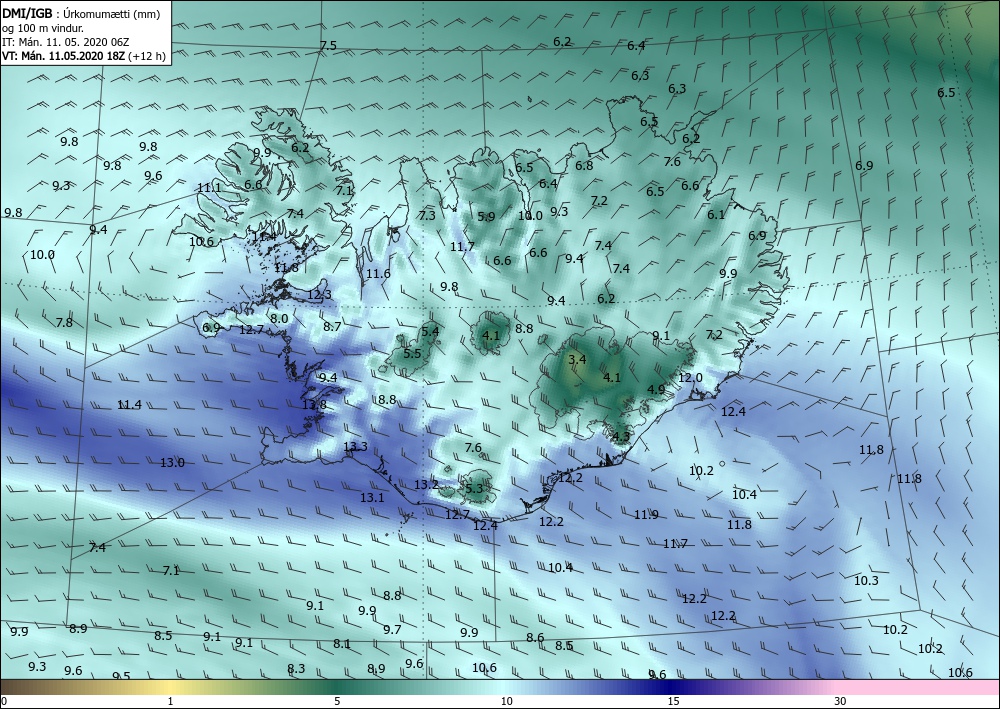Select the '6.8' value in the north
This screenshot has height=709, width=1000.
(584, 166)
